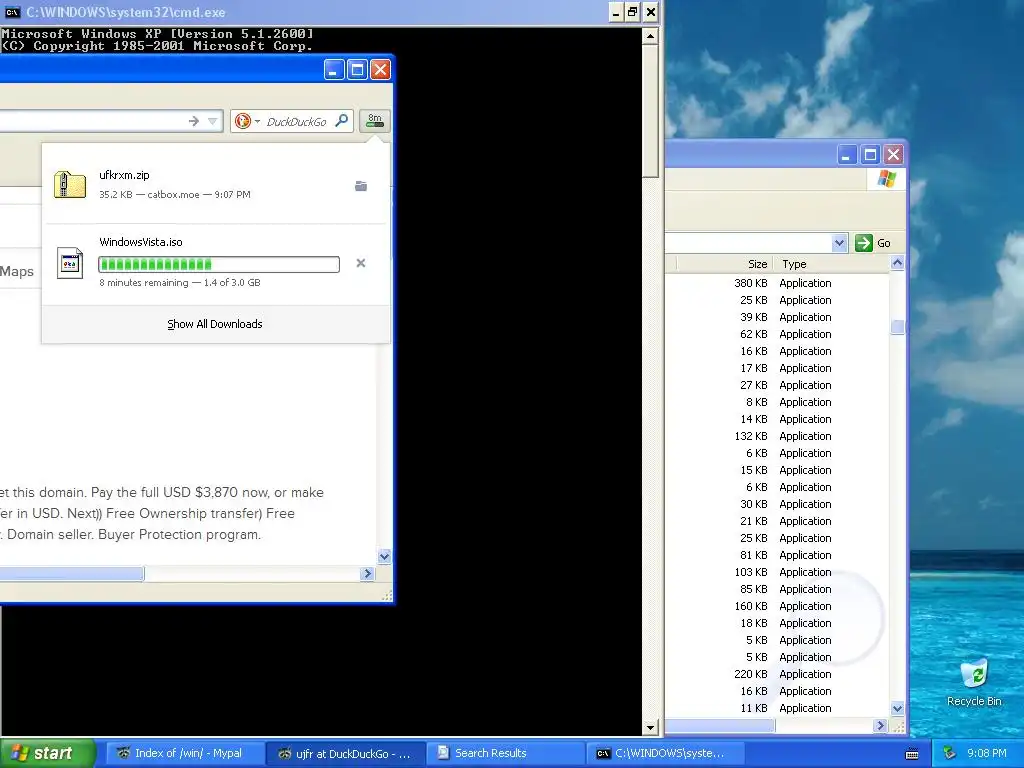Click the go arrow in browser address bar
The width and height of the screenshot is (1024, 768).
coord(193,121)
